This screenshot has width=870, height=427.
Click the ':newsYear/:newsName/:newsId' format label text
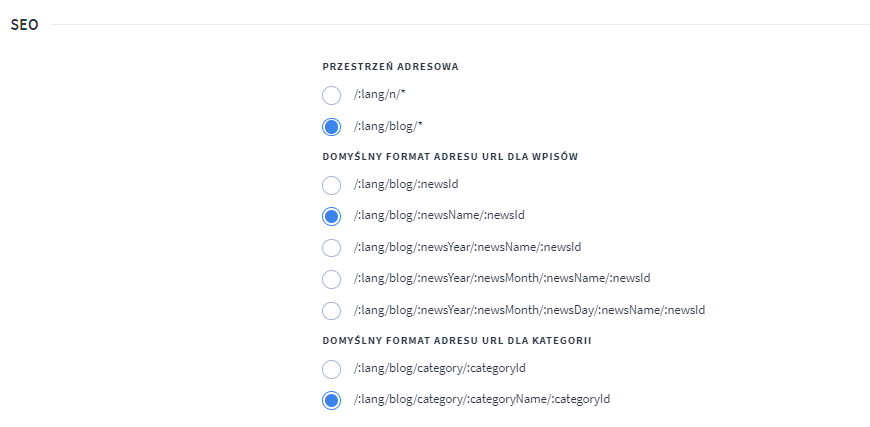[x=467, y=247]
